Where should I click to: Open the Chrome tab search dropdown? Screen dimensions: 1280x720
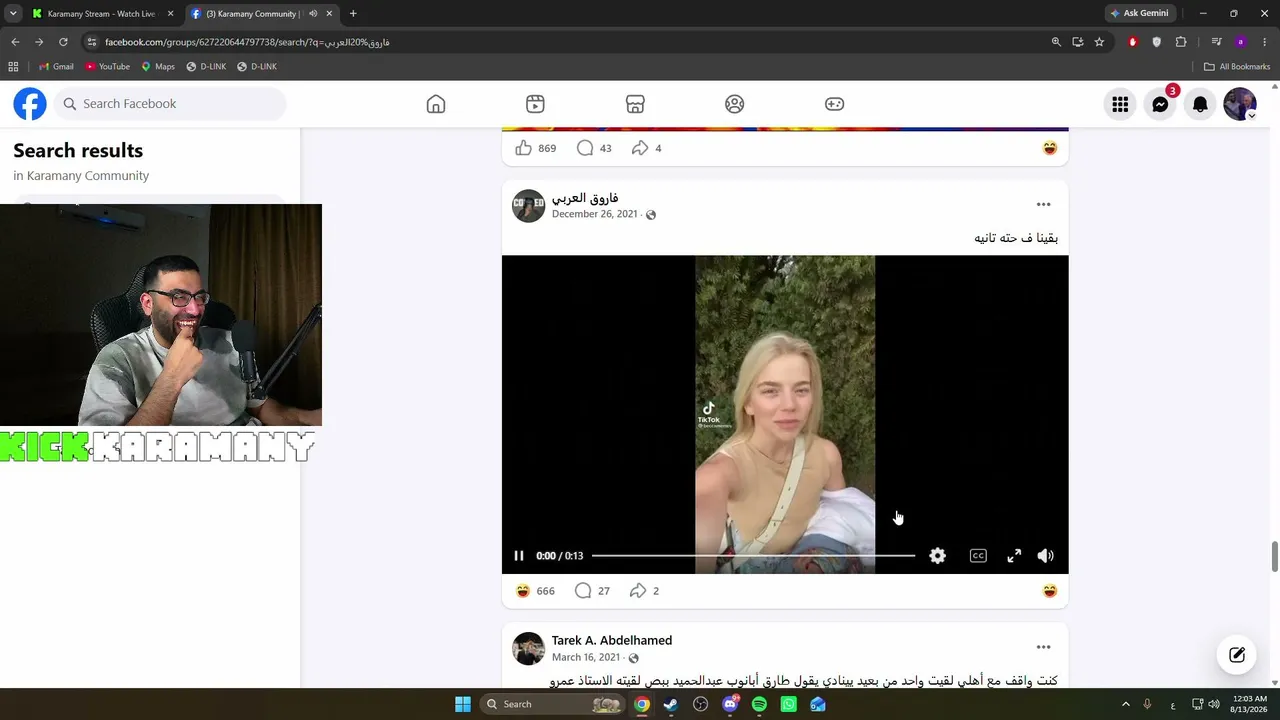pyautogui.click(x=13, y=14)
